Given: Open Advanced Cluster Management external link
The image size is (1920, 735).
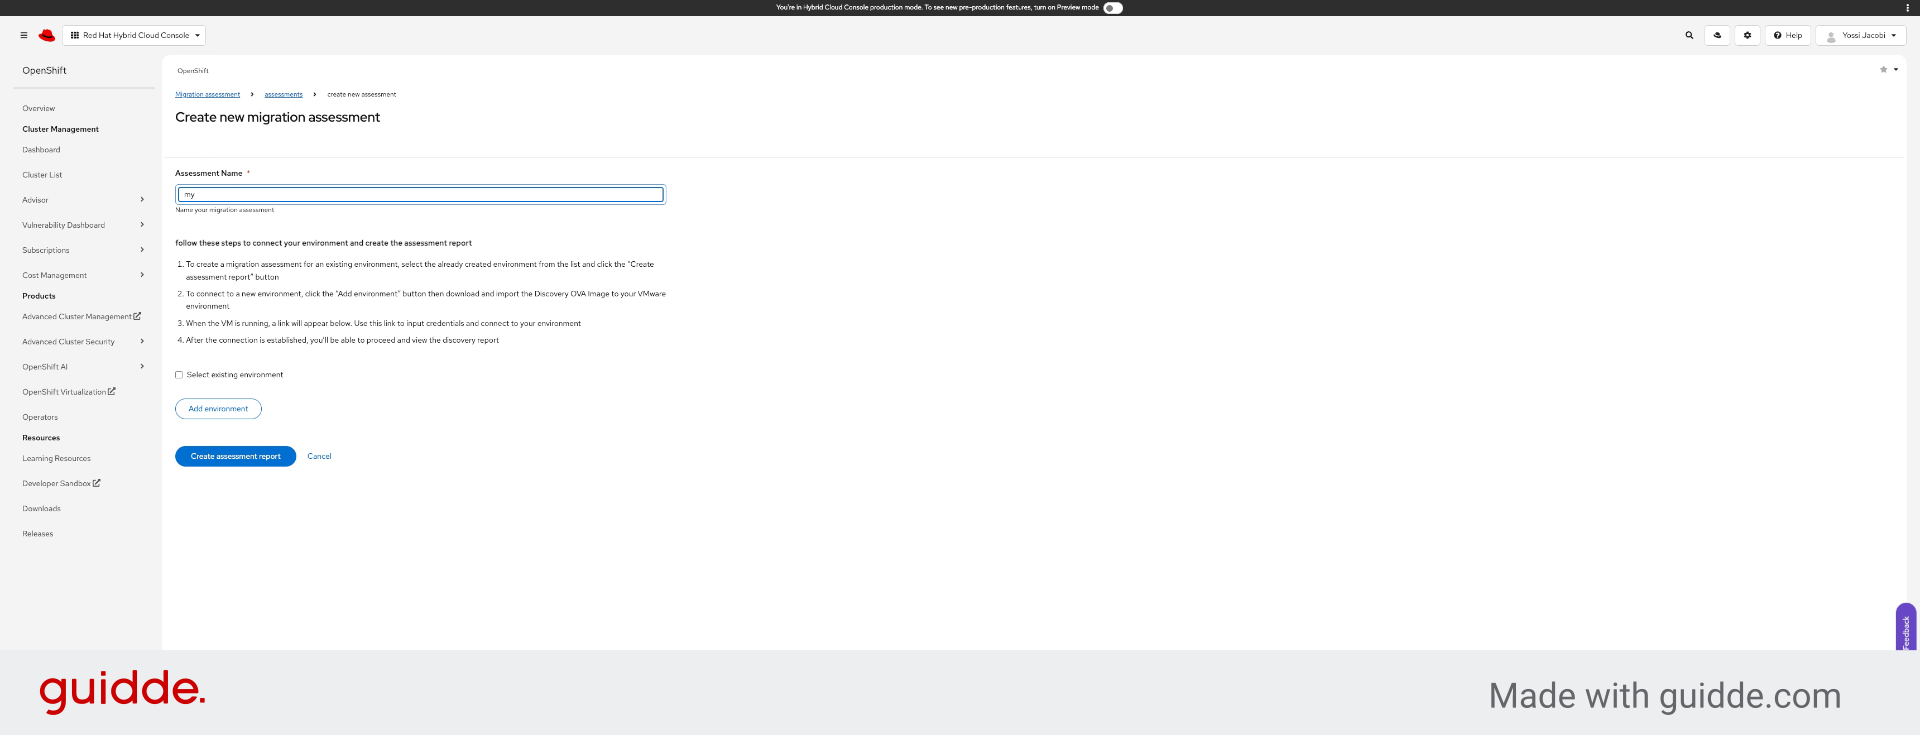Looking at the screenshot, I should pyautogui.click(x=82, y=317).
